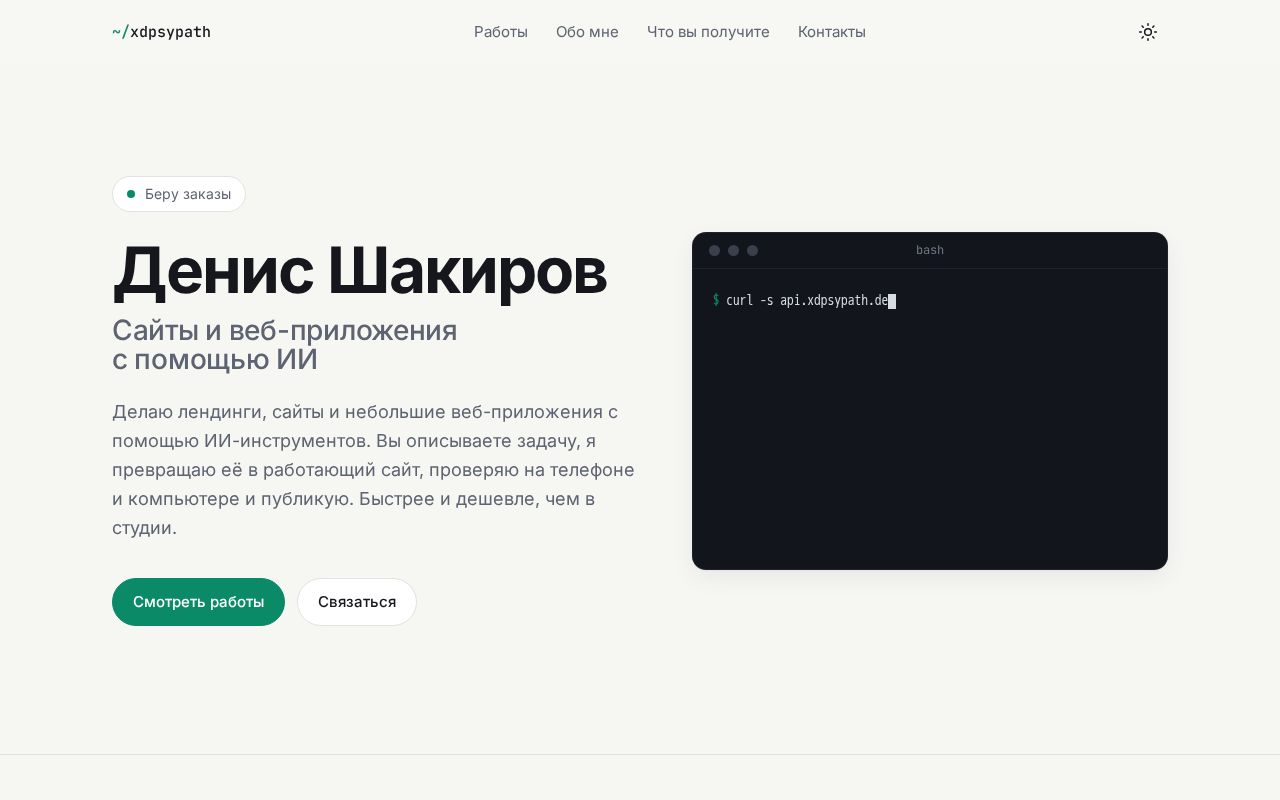Toggle the light/dark theme sun icon

tap(1148, 32)
